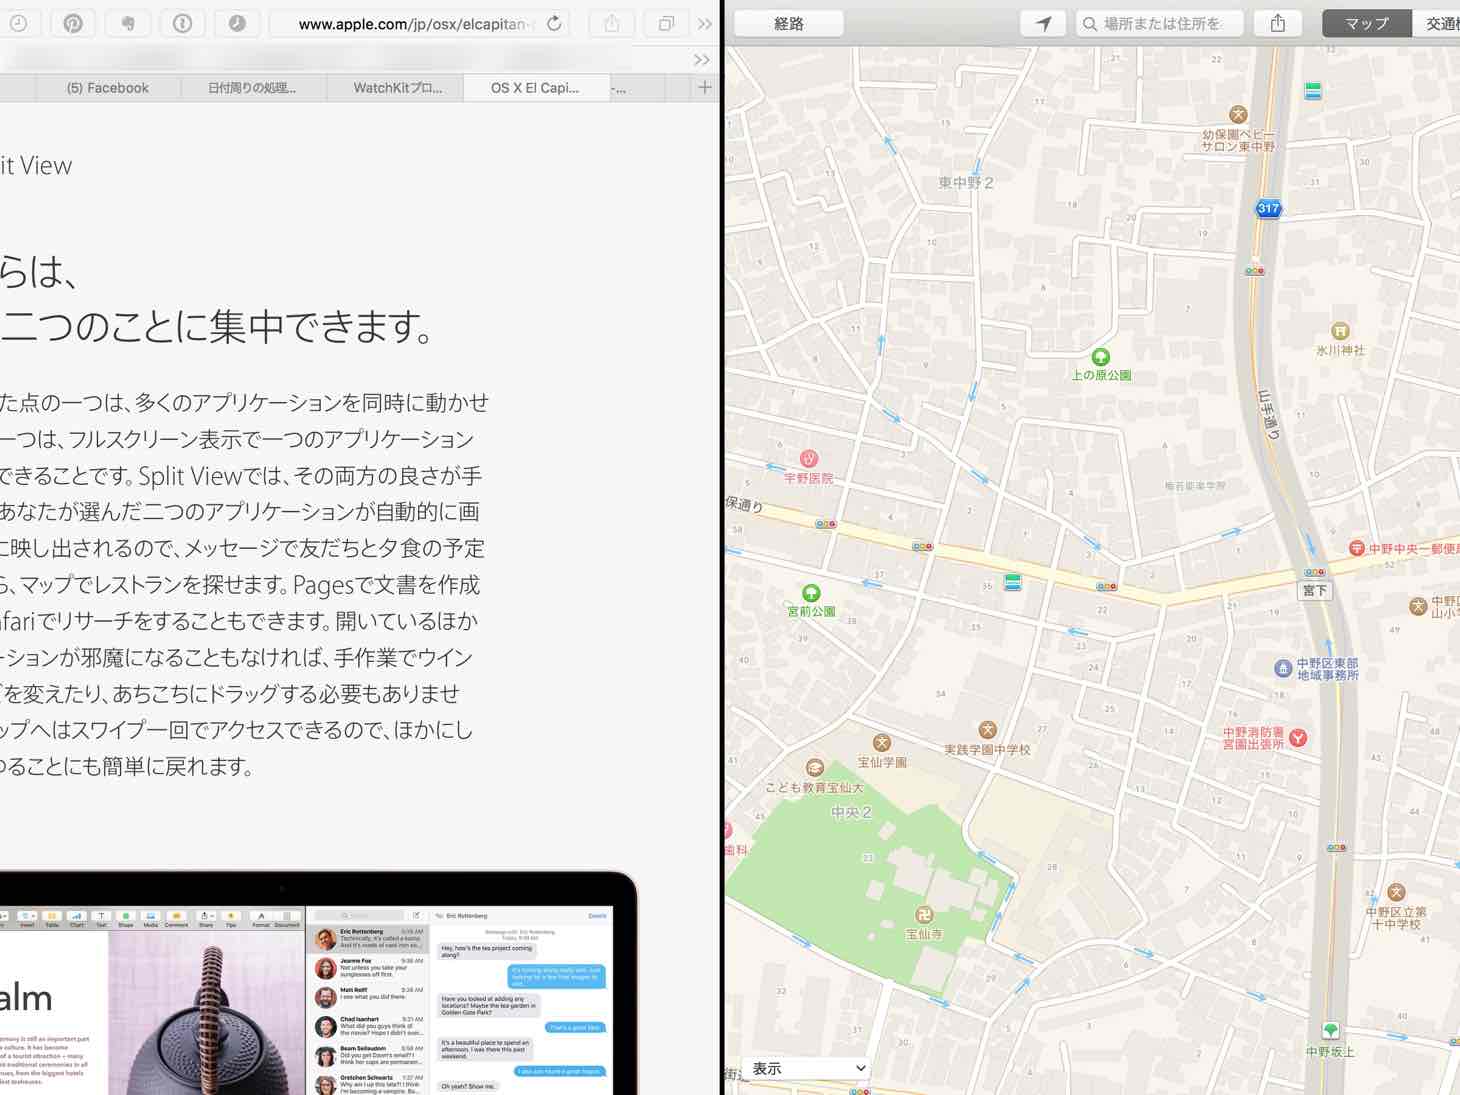Select the 中野区東部地域事務所 office marker
The width and height of the screenshot is (1460, 1095).
[x=1283, y=668]
